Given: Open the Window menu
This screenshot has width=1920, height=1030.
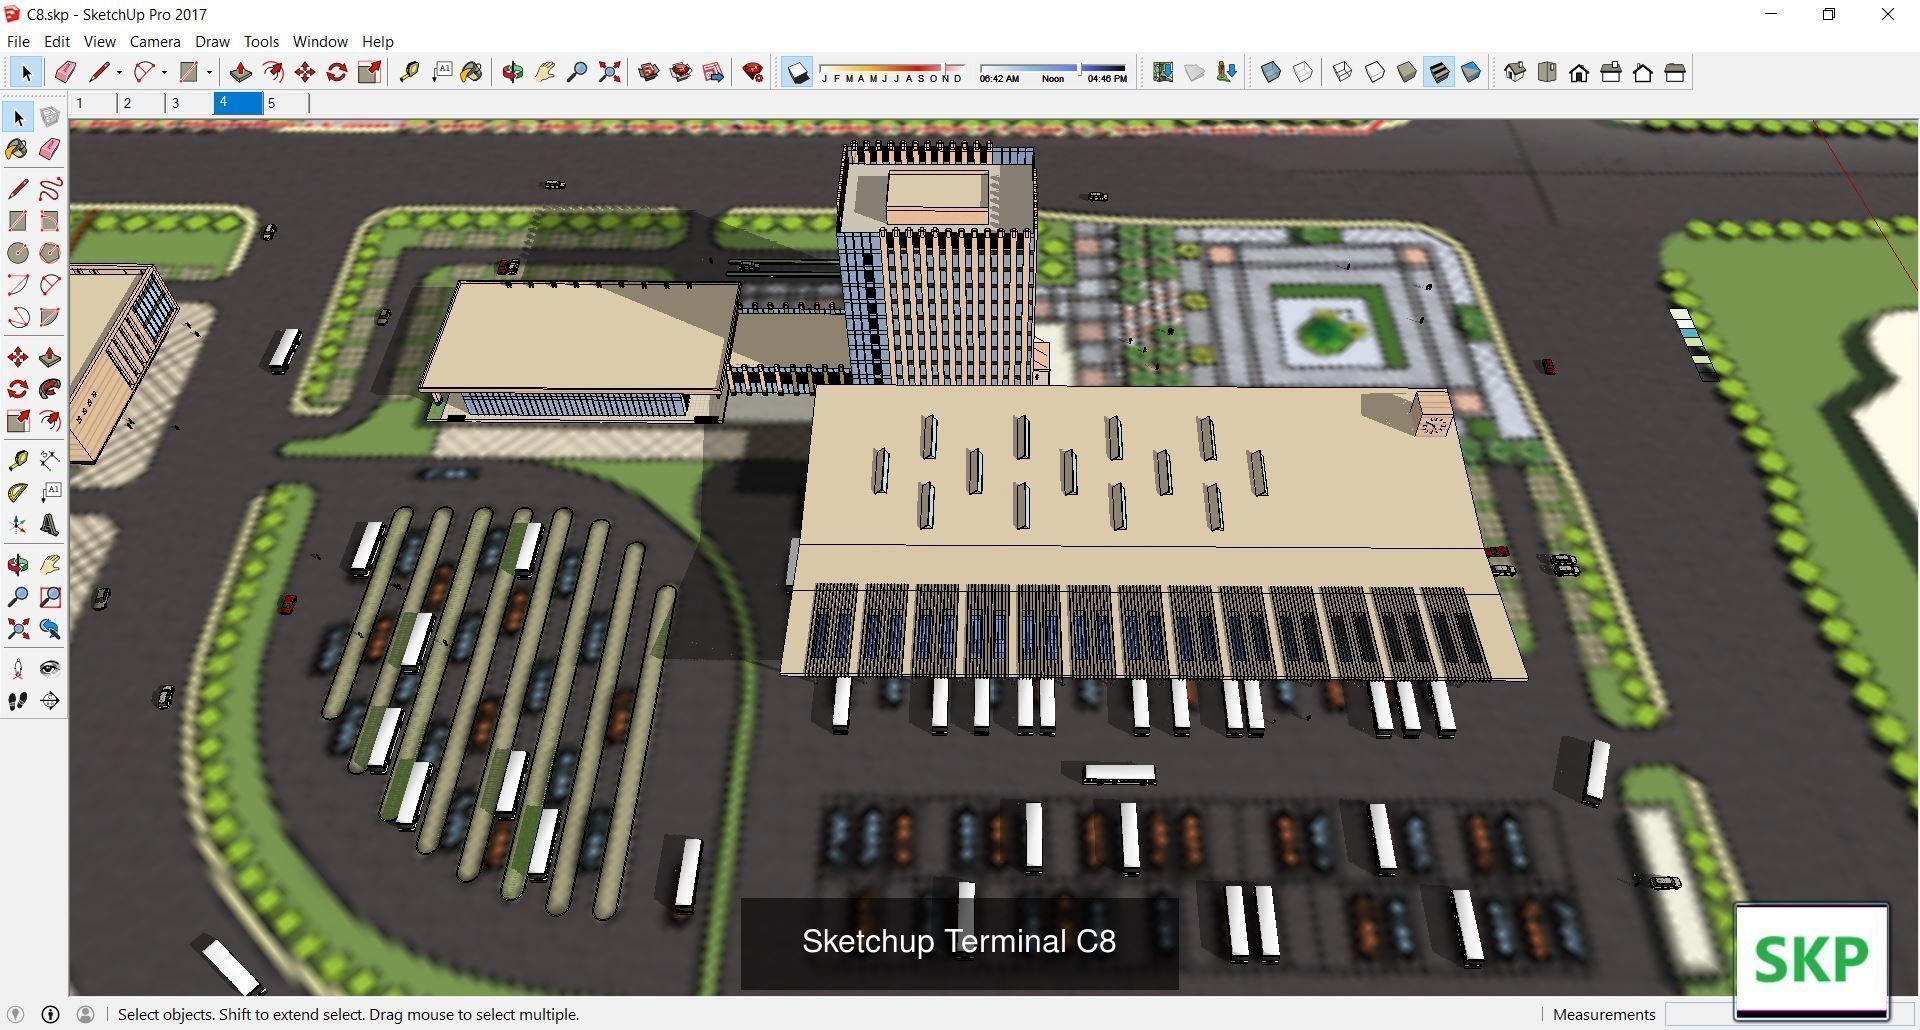Looking at the screenshot, I should click(320, 41).
